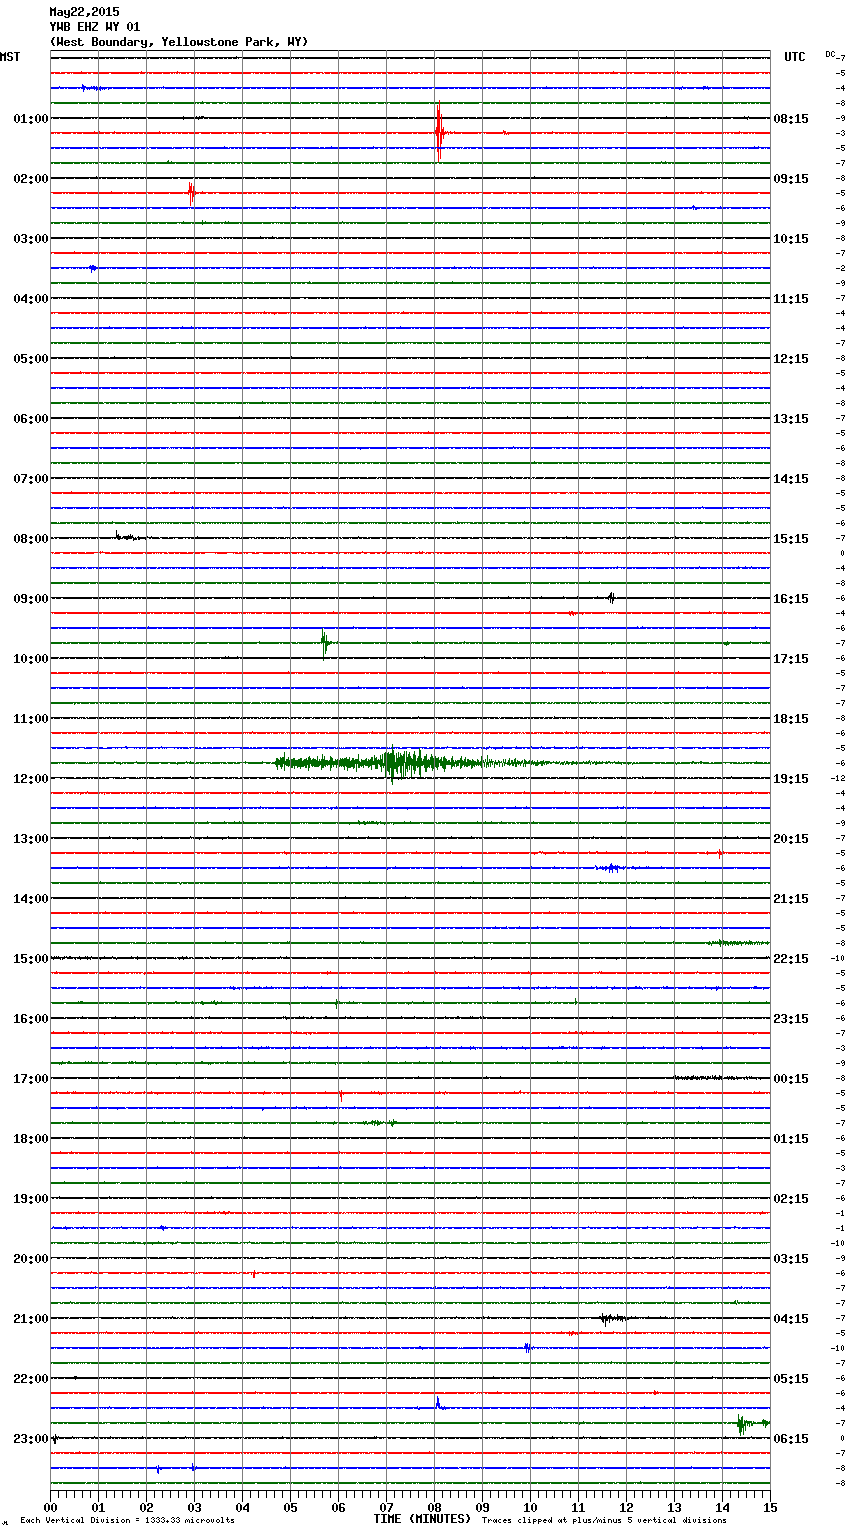Click the blue spike on the 22:30 trace
Viewport: 850px width, 1534px height.
click(x=438, y=1405)
